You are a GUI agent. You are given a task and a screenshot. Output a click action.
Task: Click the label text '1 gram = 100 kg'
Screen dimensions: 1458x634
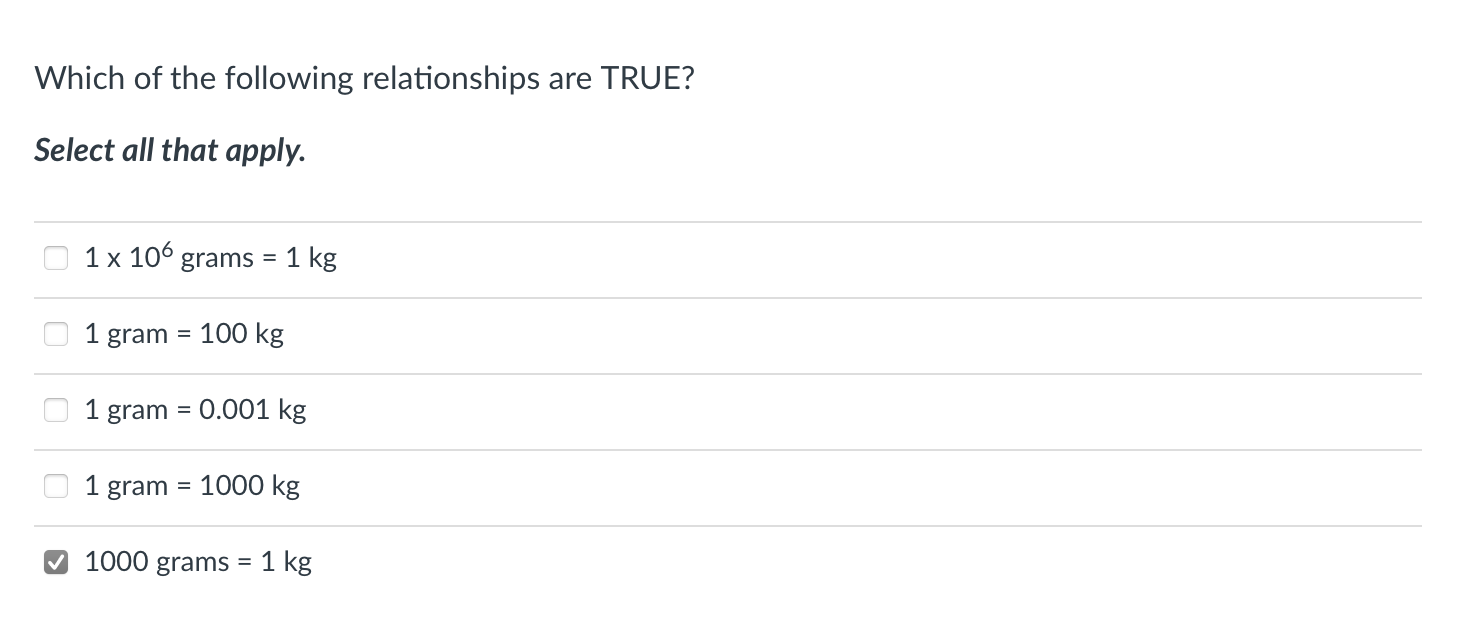tap(184, 334)
